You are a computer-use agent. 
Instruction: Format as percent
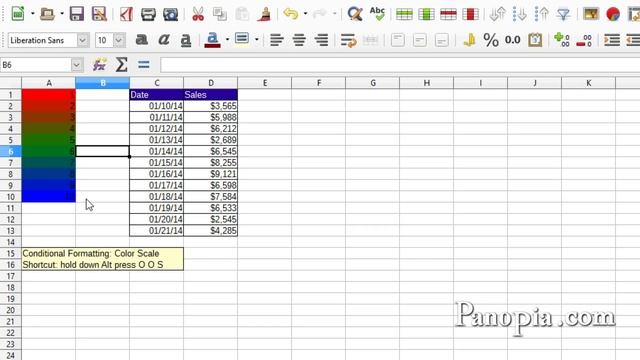491,40
